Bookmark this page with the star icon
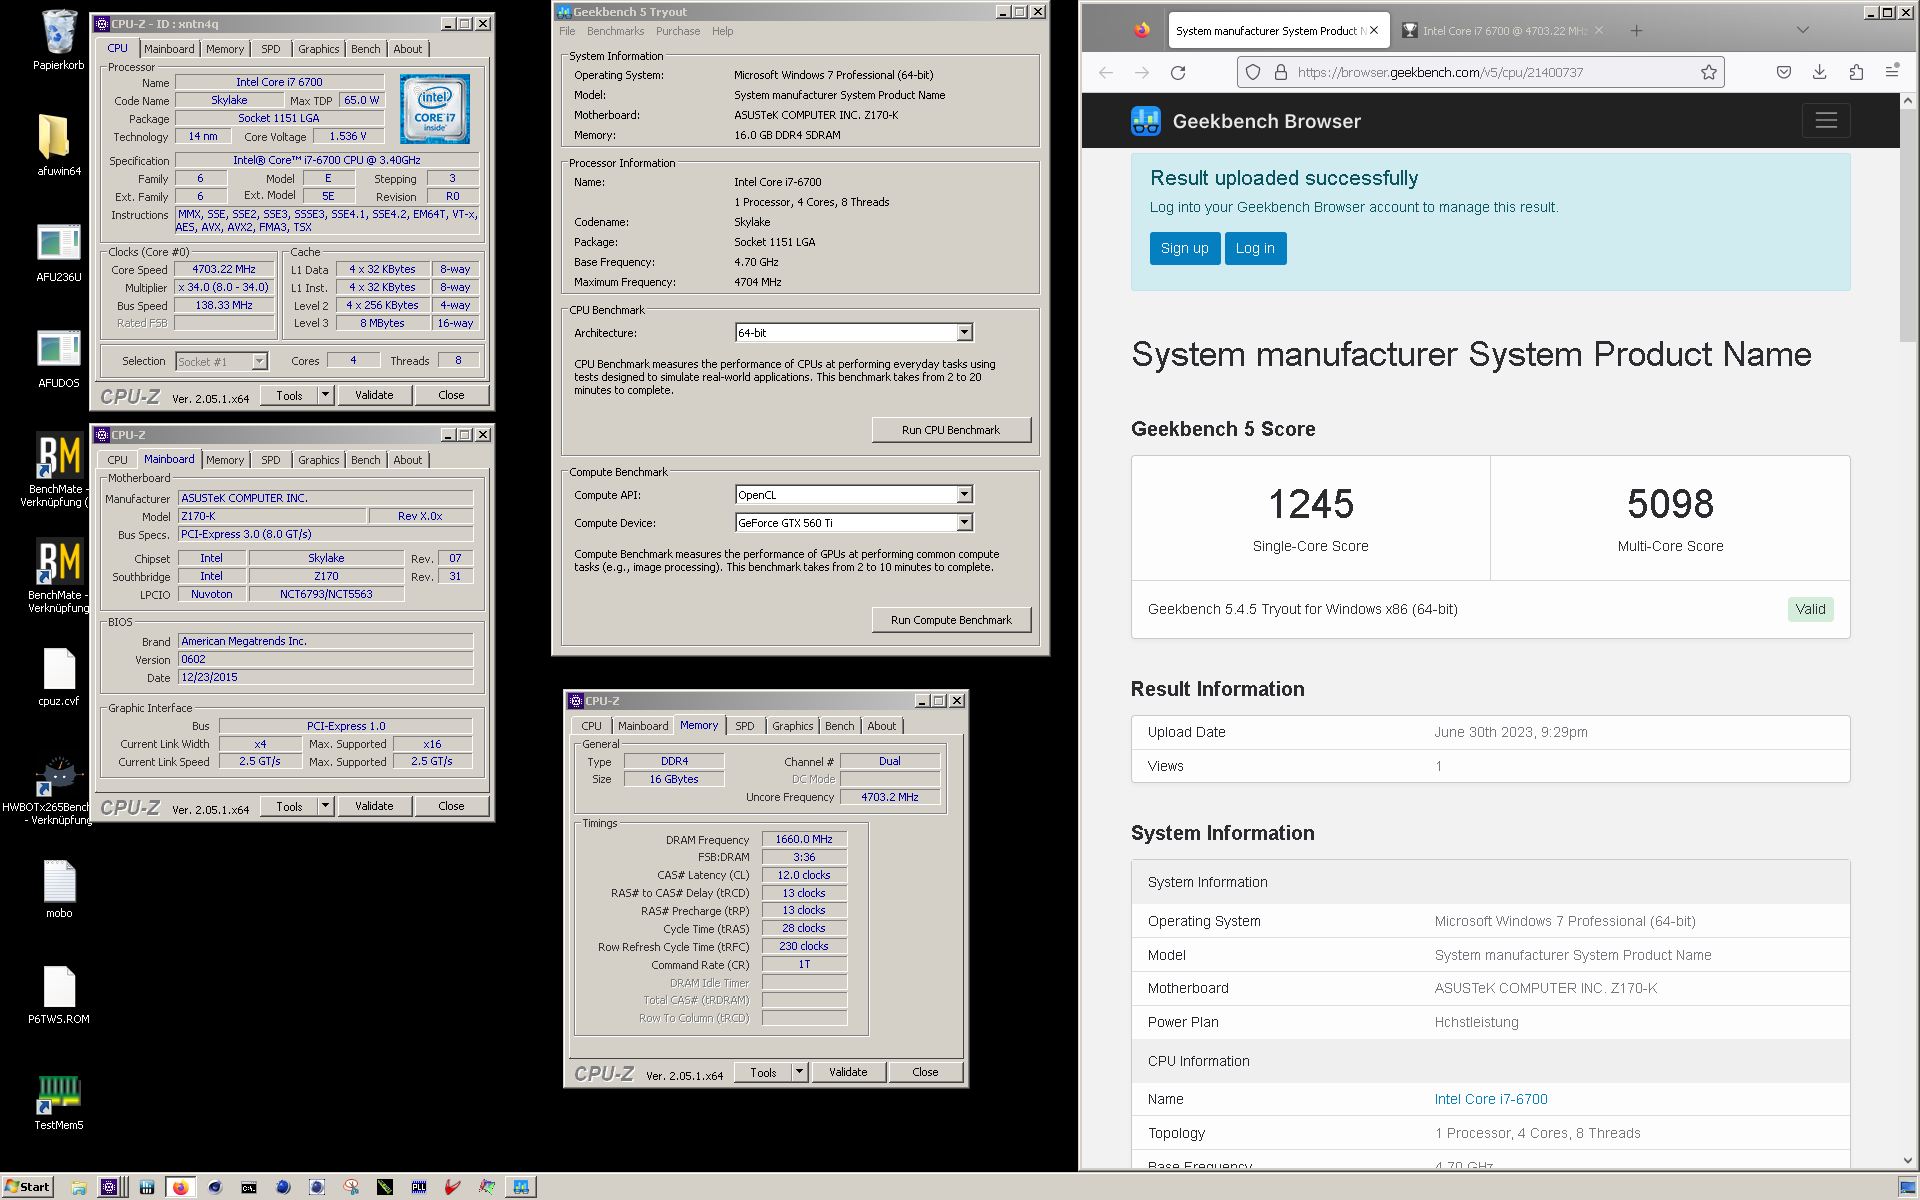This screenshot has height=1200, width=1920. pyautogui.click(x=1709, y=72)
